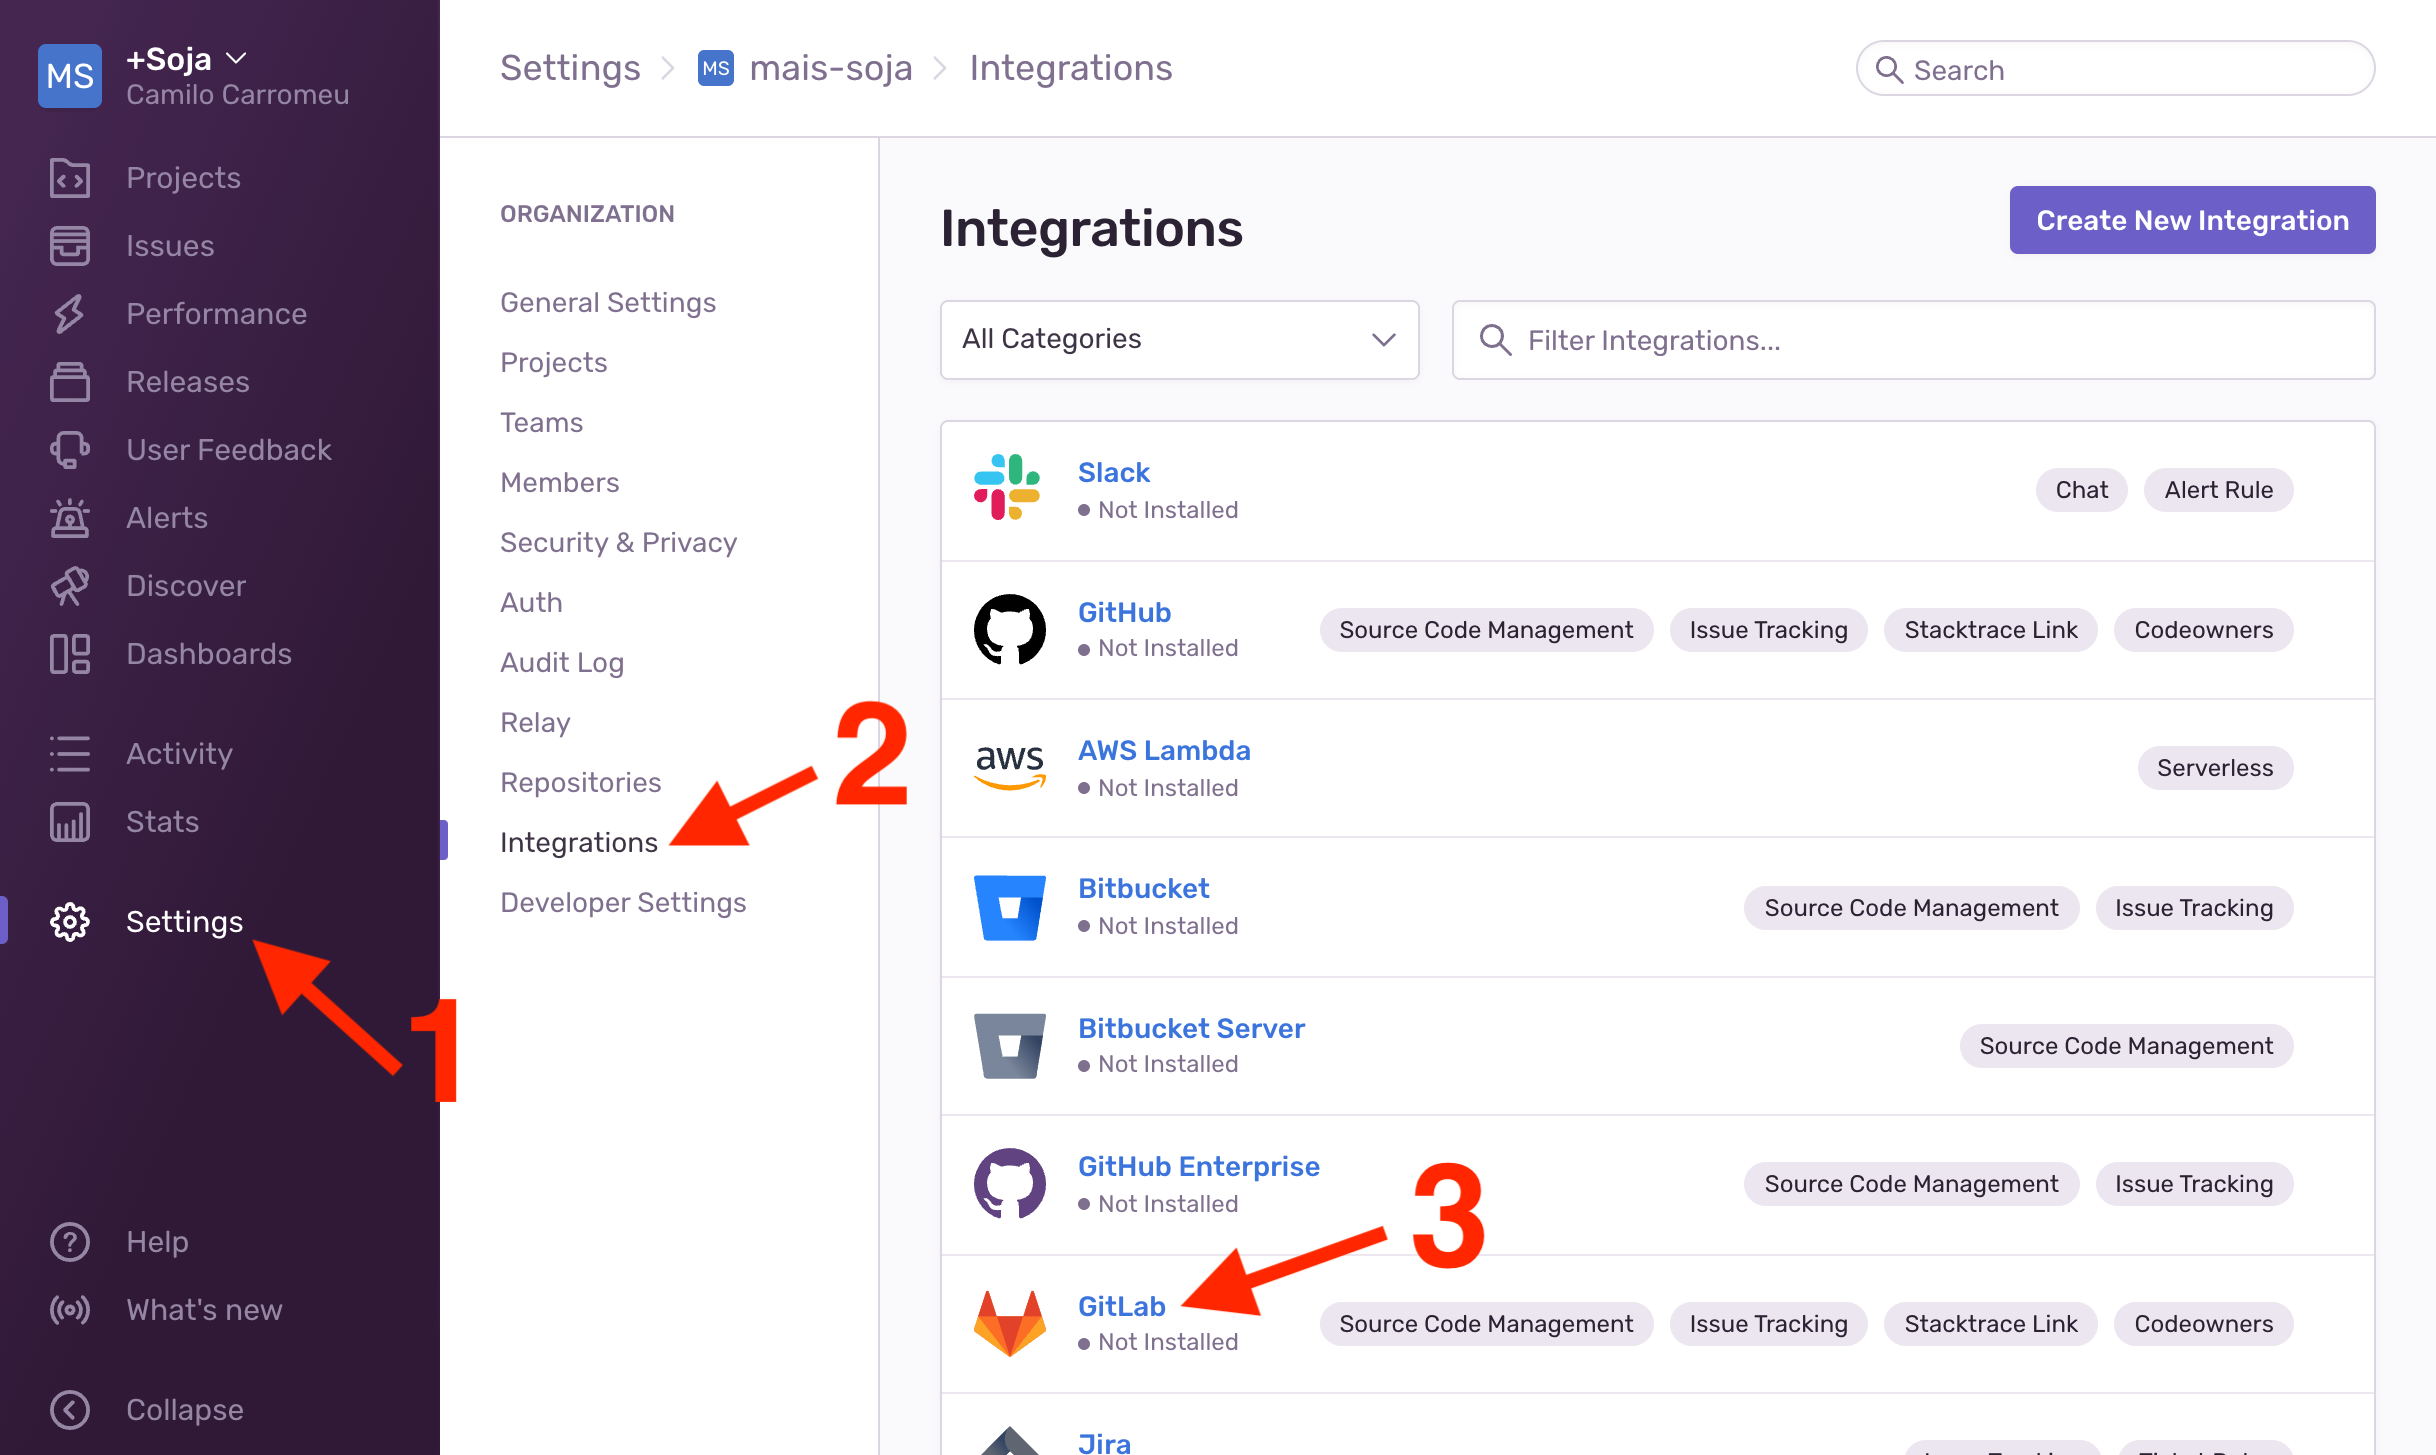Open the Developer Settings menu item
Image resolution: width=2436 pixels, height=1455 pixels.
point(622,902)
